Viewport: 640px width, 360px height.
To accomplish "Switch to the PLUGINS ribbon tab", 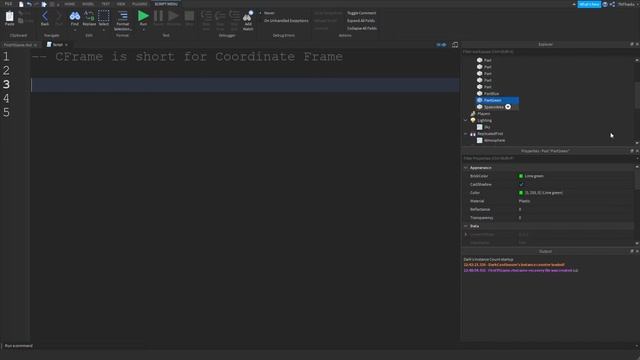I will pos(140,4).
